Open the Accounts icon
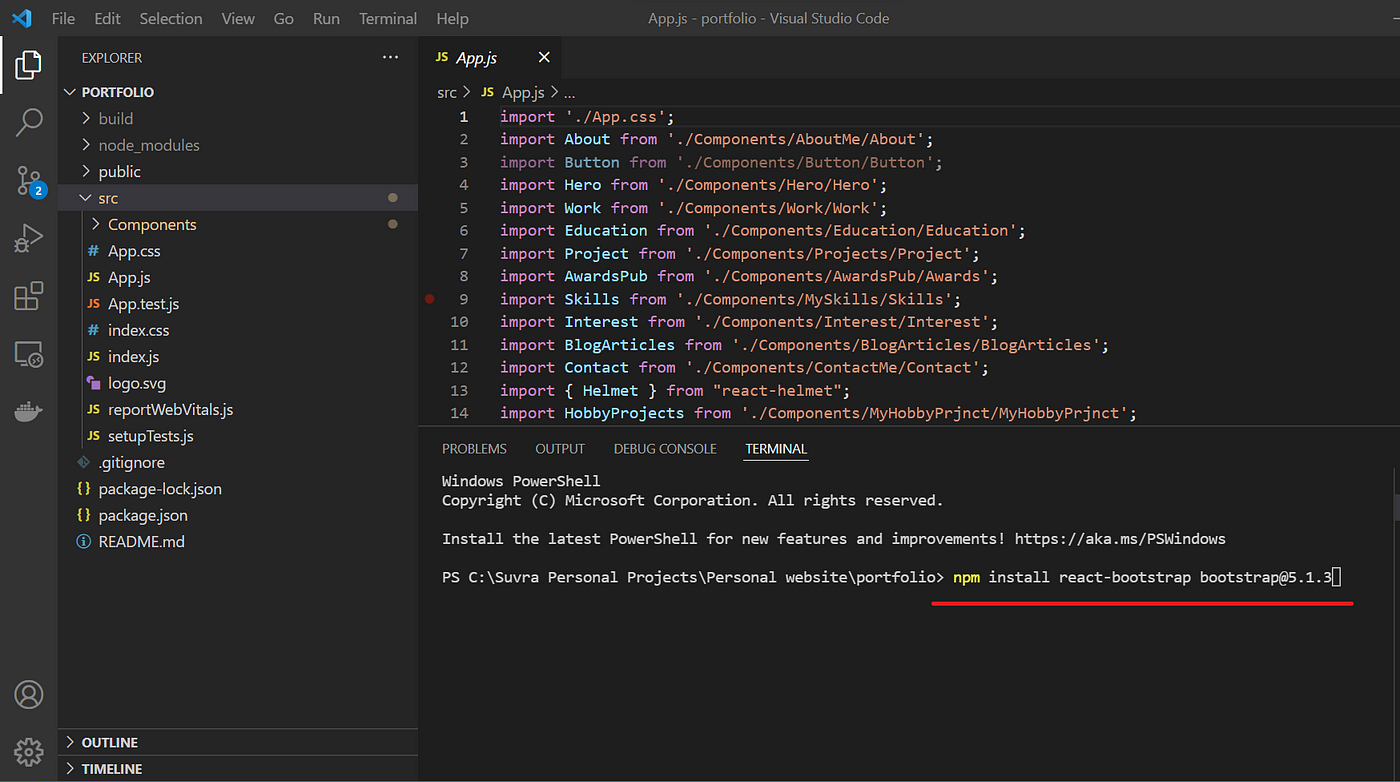 [29, 694]
